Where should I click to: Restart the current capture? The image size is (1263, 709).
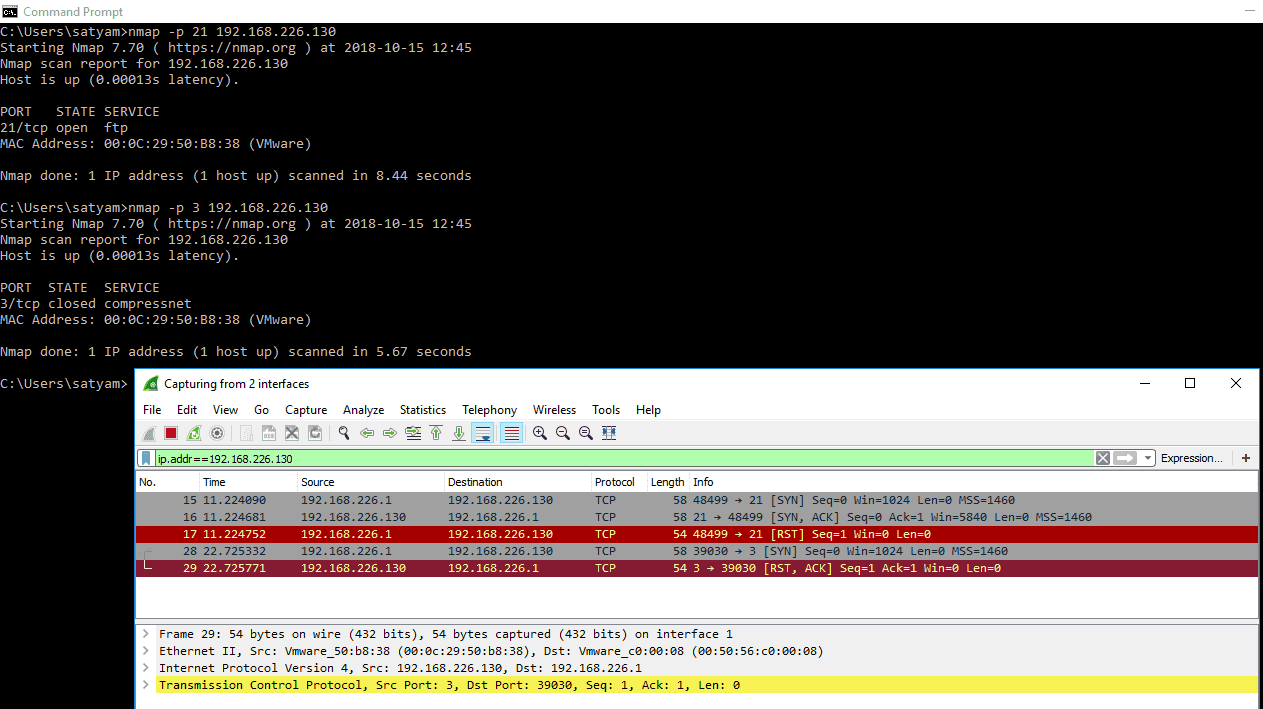(x=193, y=432)
